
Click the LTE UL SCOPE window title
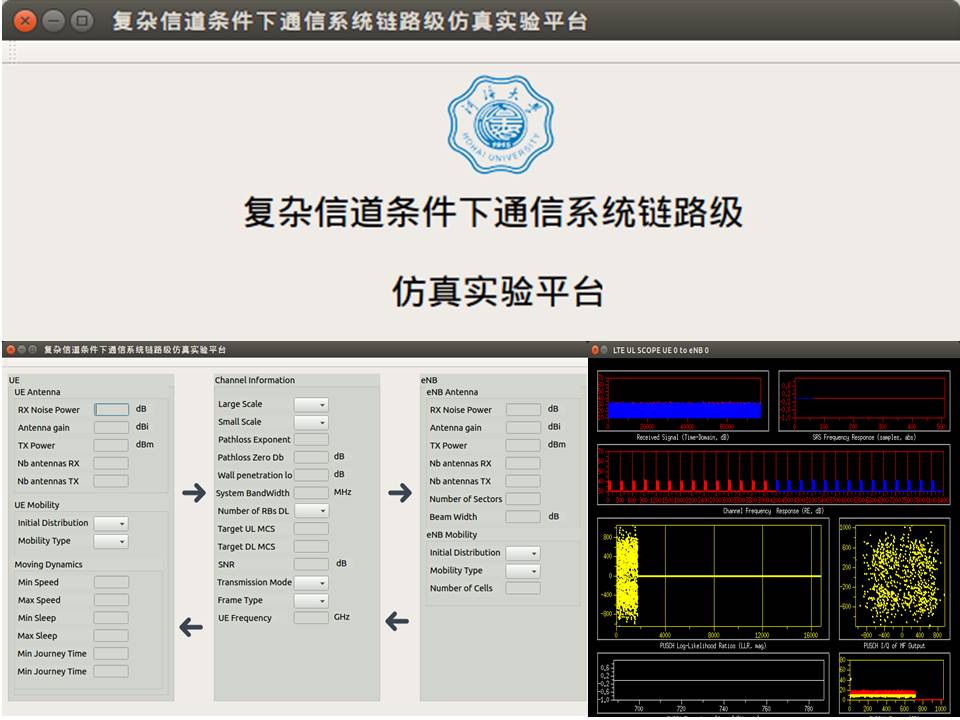pos(661,350)
